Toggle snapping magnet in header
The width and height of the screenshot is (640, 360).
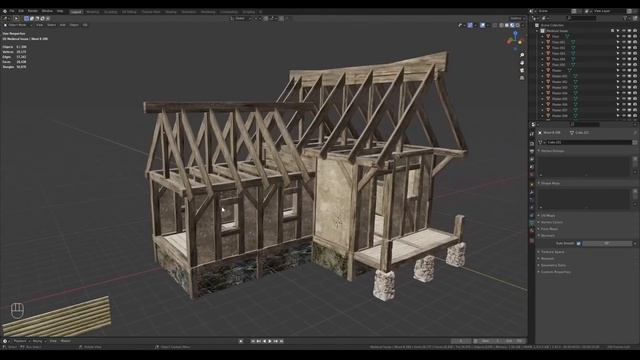click(266, 18)
